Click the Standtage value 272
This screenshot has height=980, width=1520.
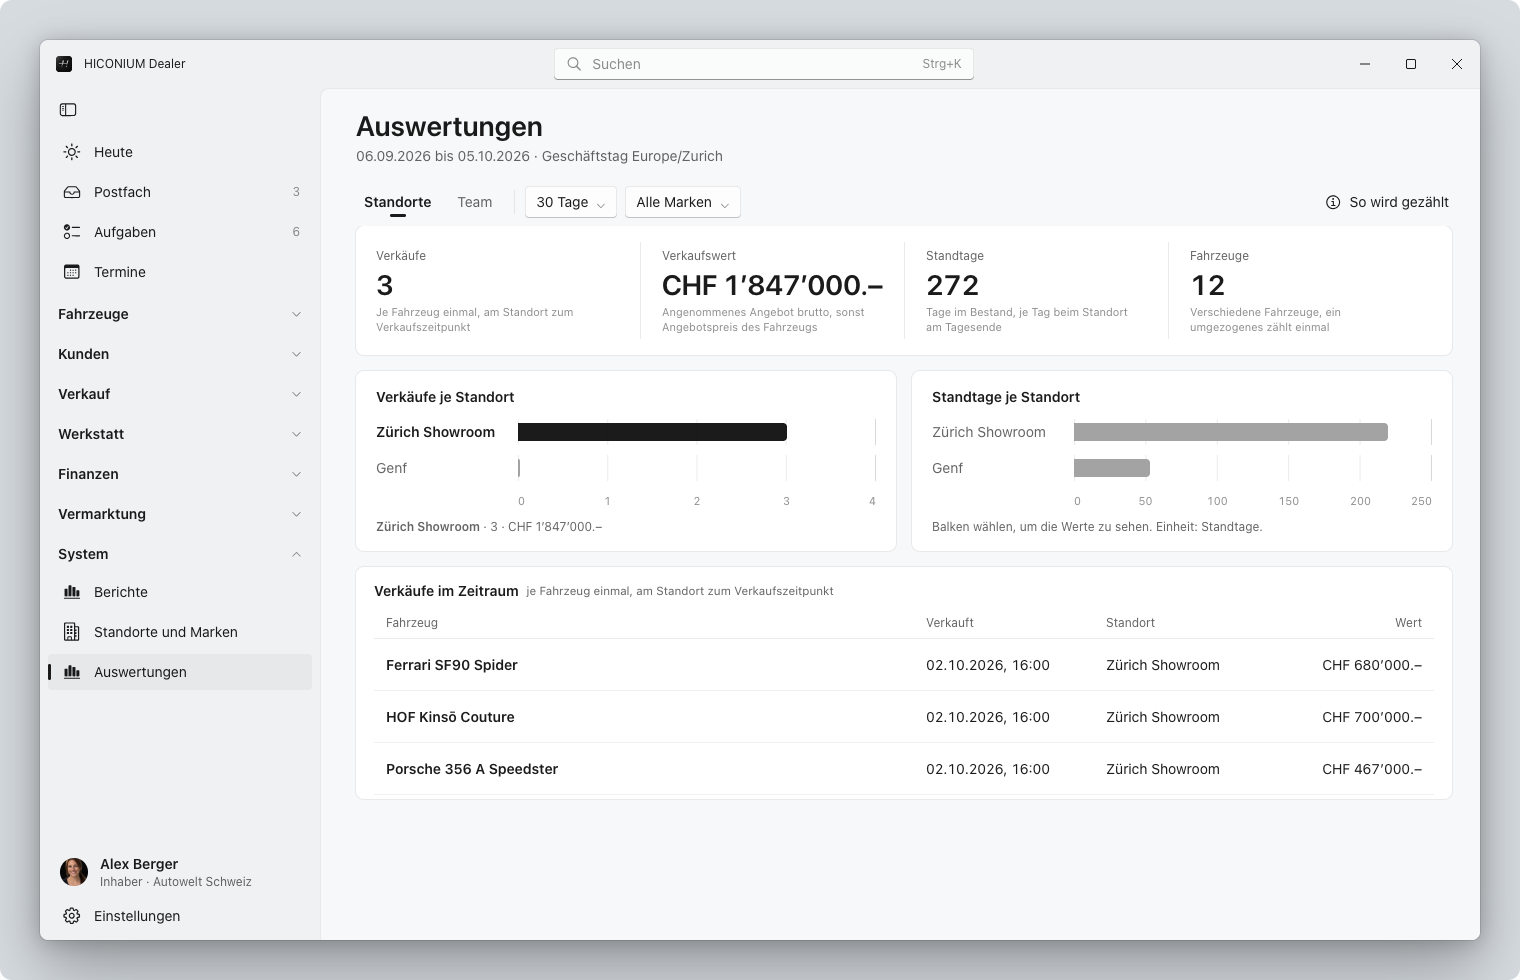click(953, 286)
